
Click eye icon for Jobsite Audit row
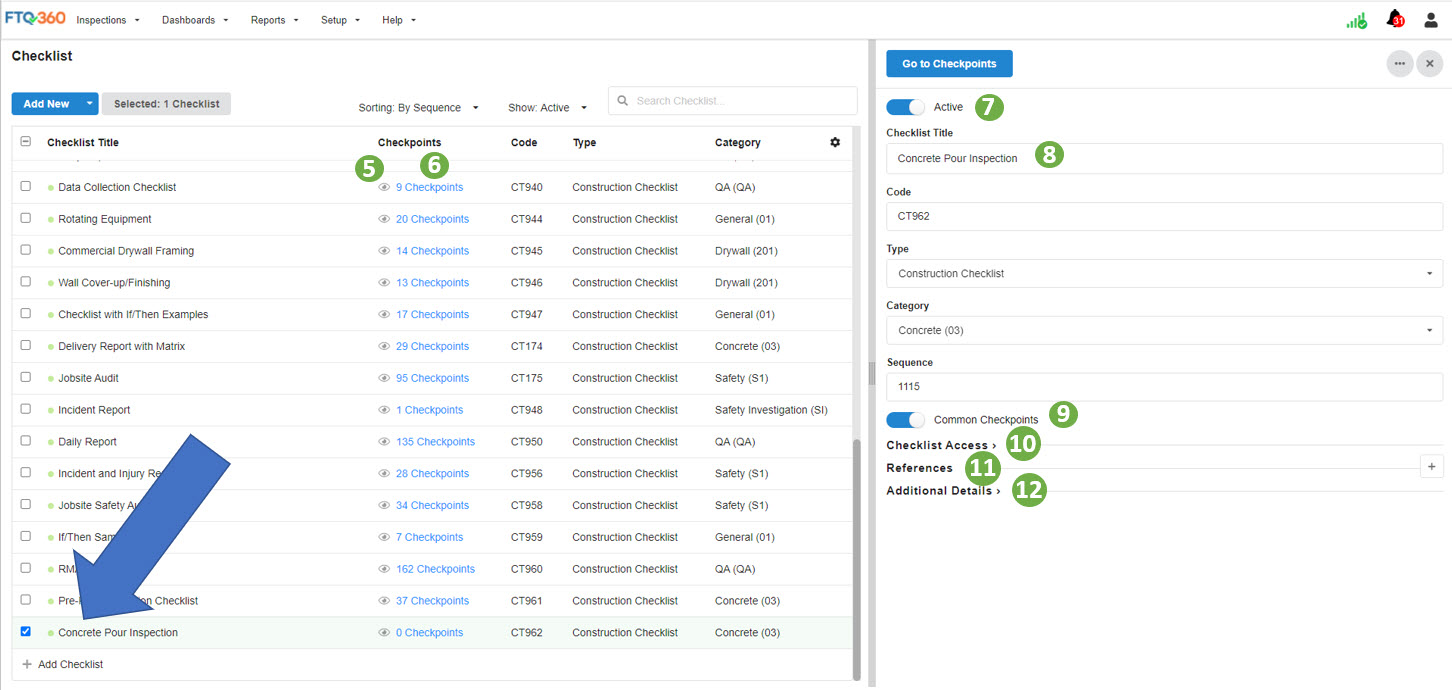click(x=384, y=378)
